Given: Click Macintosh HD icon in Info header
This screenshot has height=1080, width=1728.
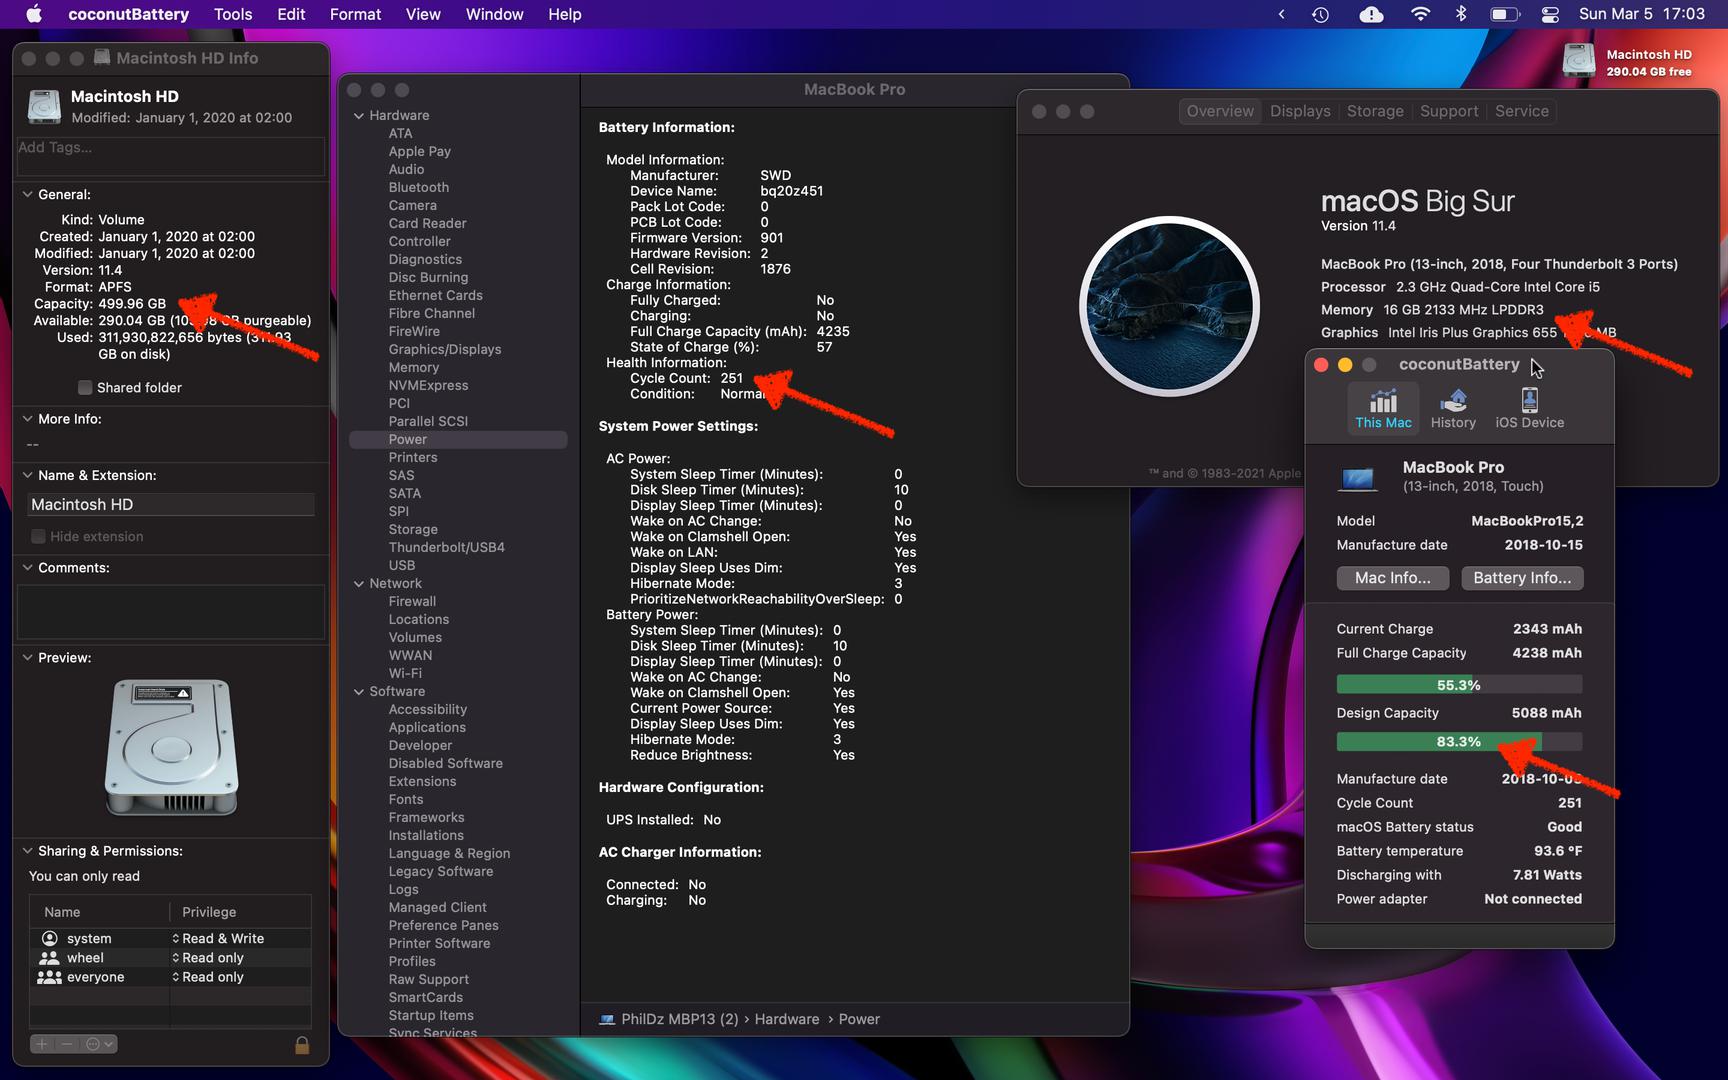Looking at the screenshot, I should 44,106.
